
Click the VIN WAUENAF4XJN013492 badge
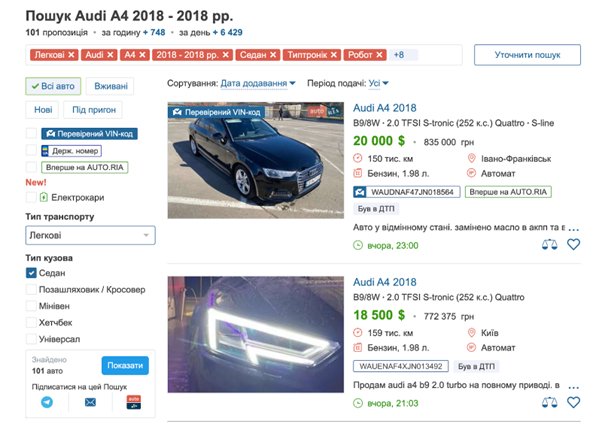point(401,366)
